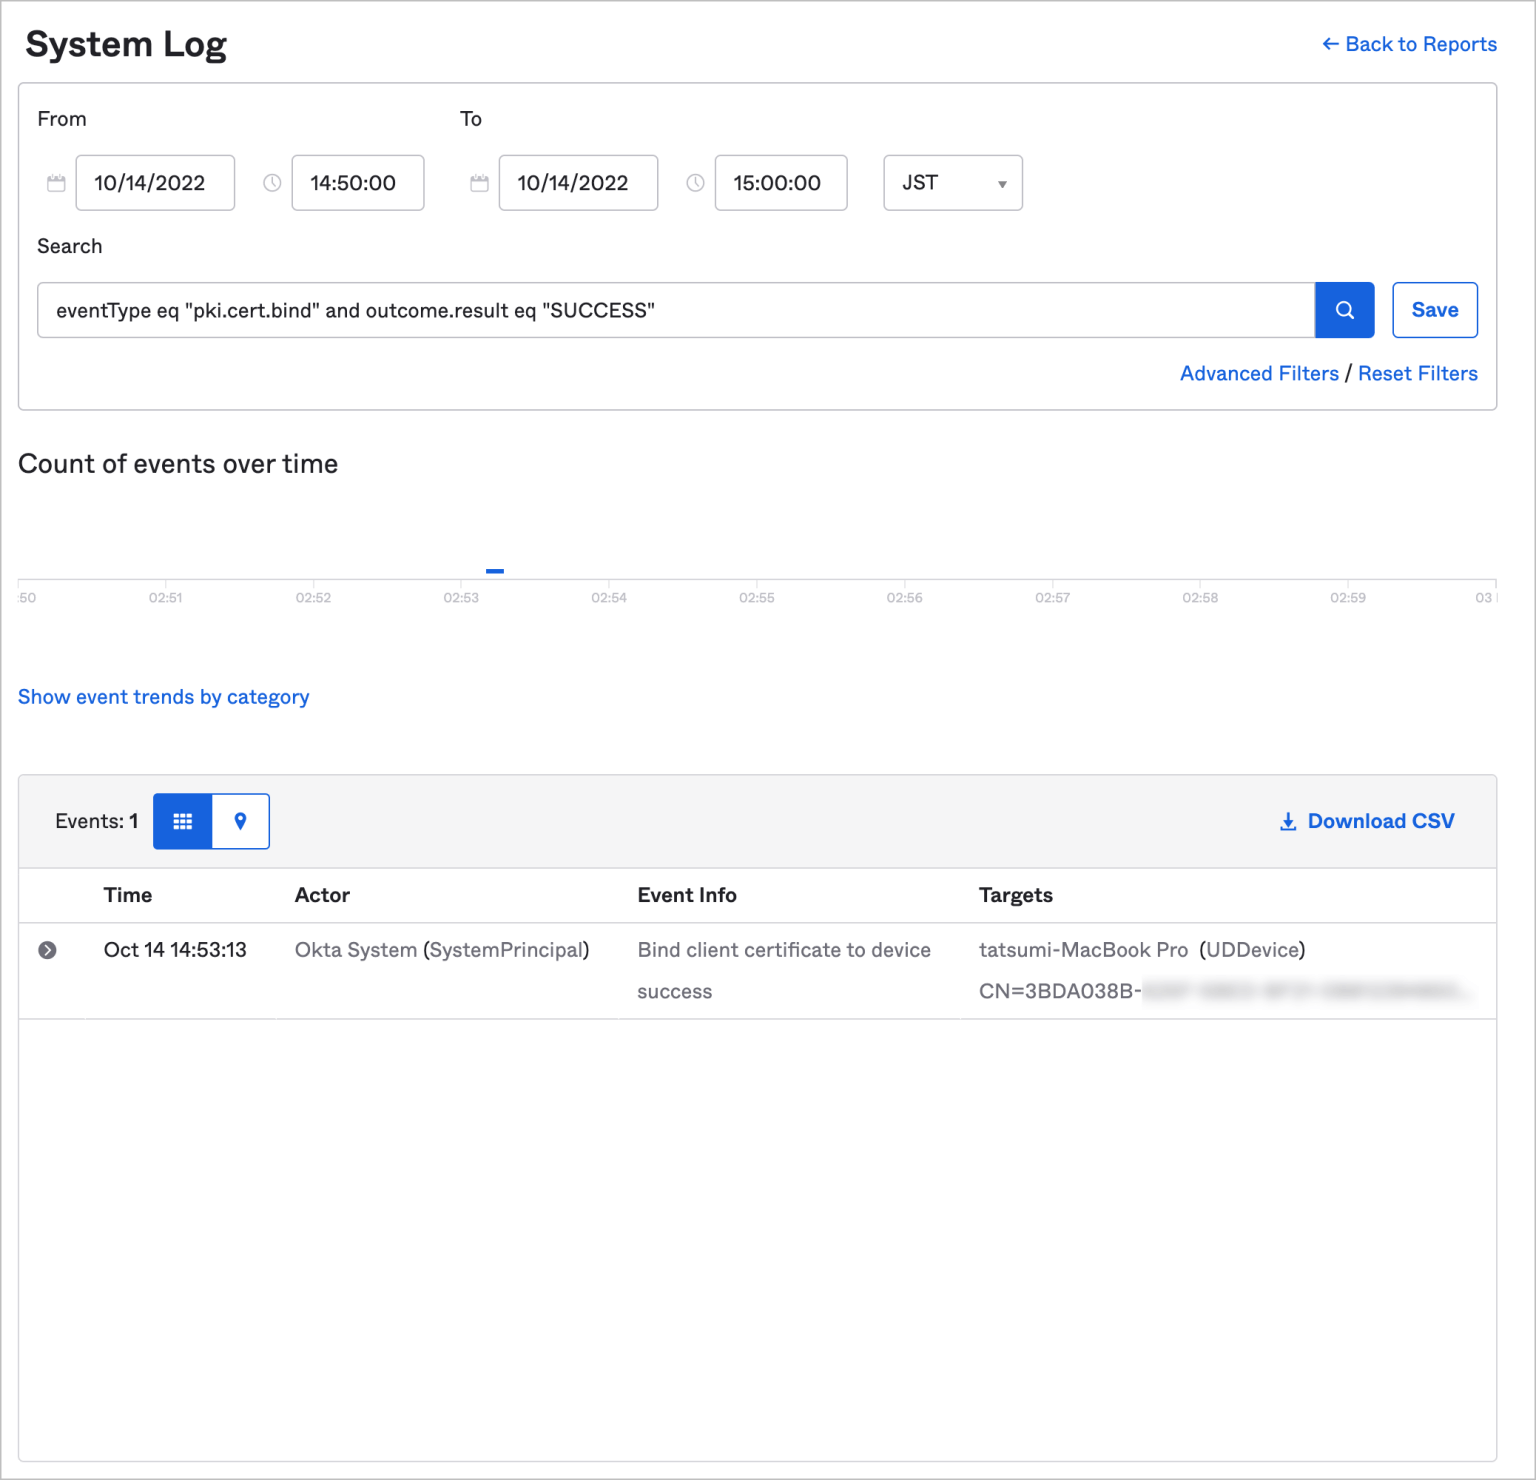Open the To date calendar picker

coord(479,183)
